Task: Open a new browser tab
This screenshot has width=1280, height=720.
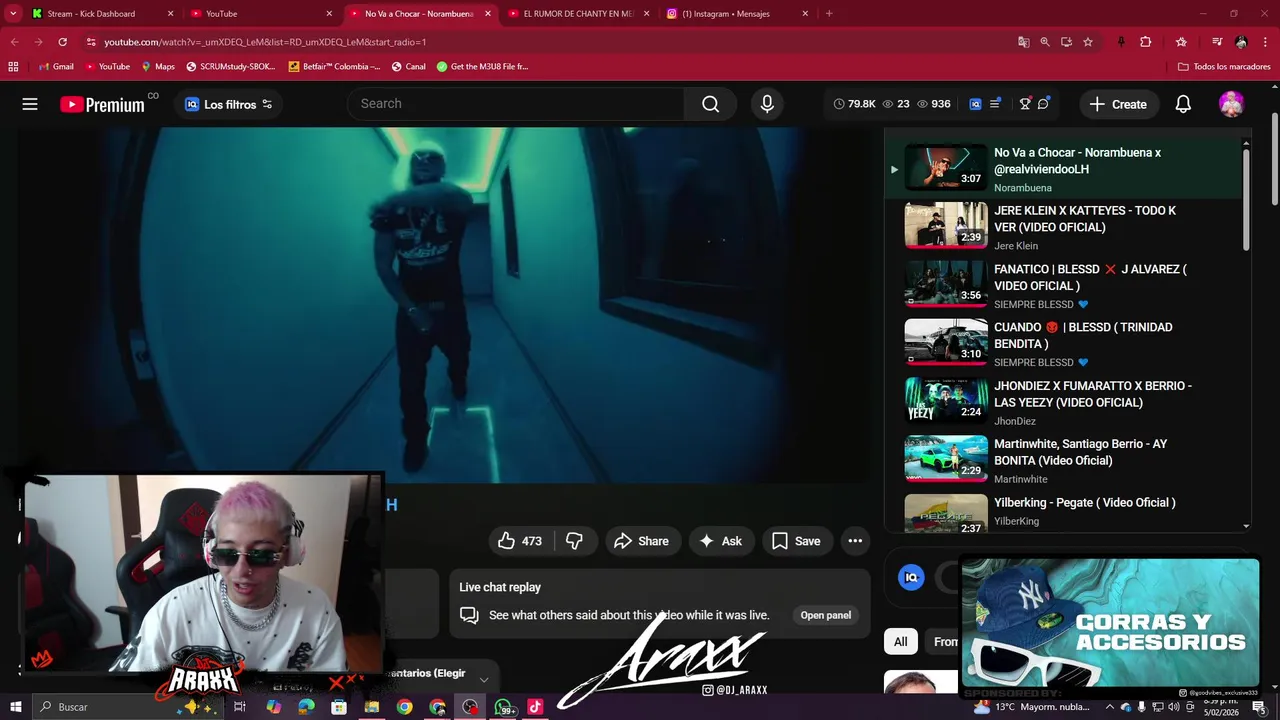Action: pyautogui.click(x=829, y=14)
